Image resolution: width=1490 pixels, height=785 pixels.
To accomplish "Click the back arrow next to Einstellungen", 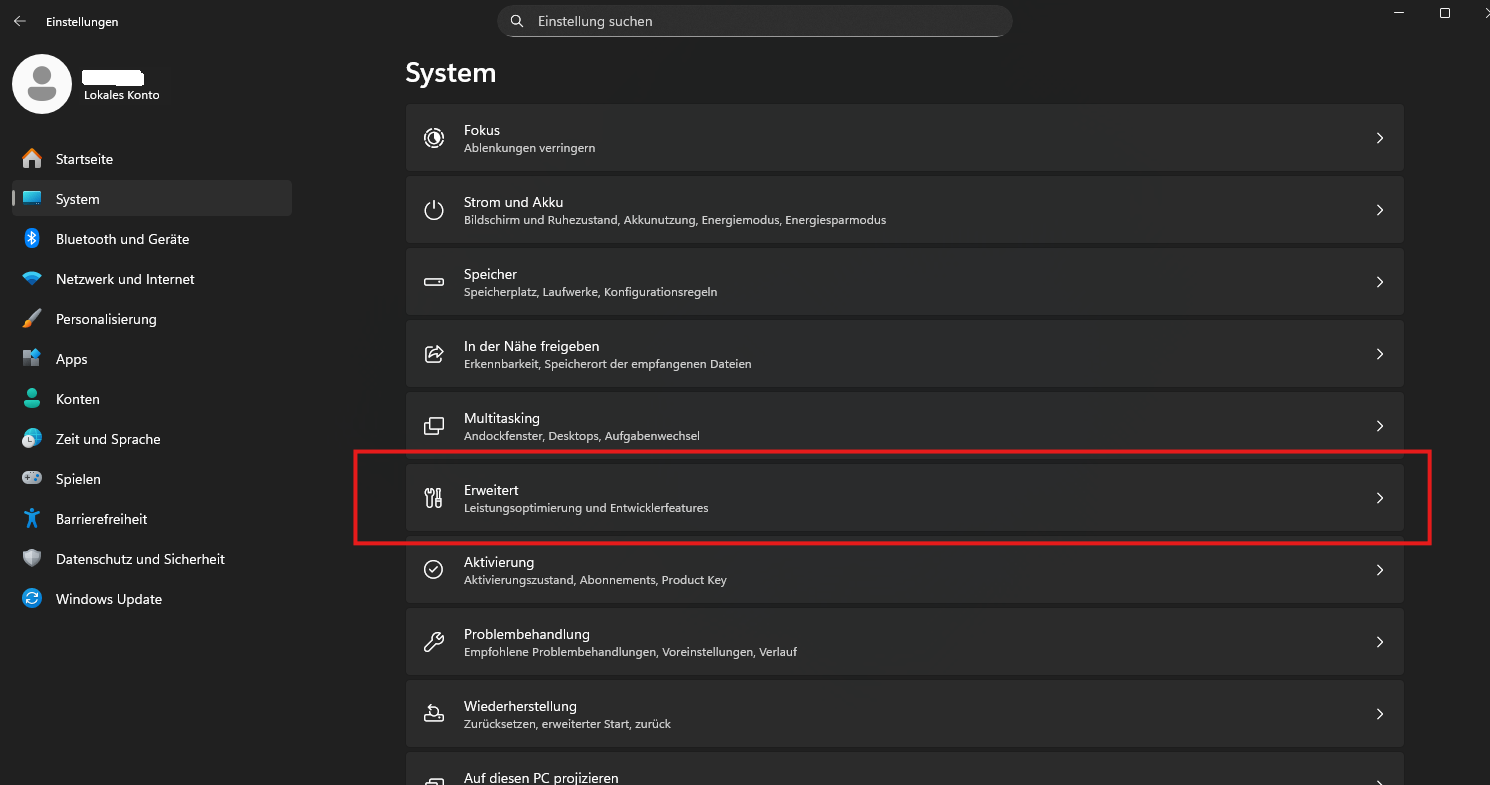I will click(20, 21).
